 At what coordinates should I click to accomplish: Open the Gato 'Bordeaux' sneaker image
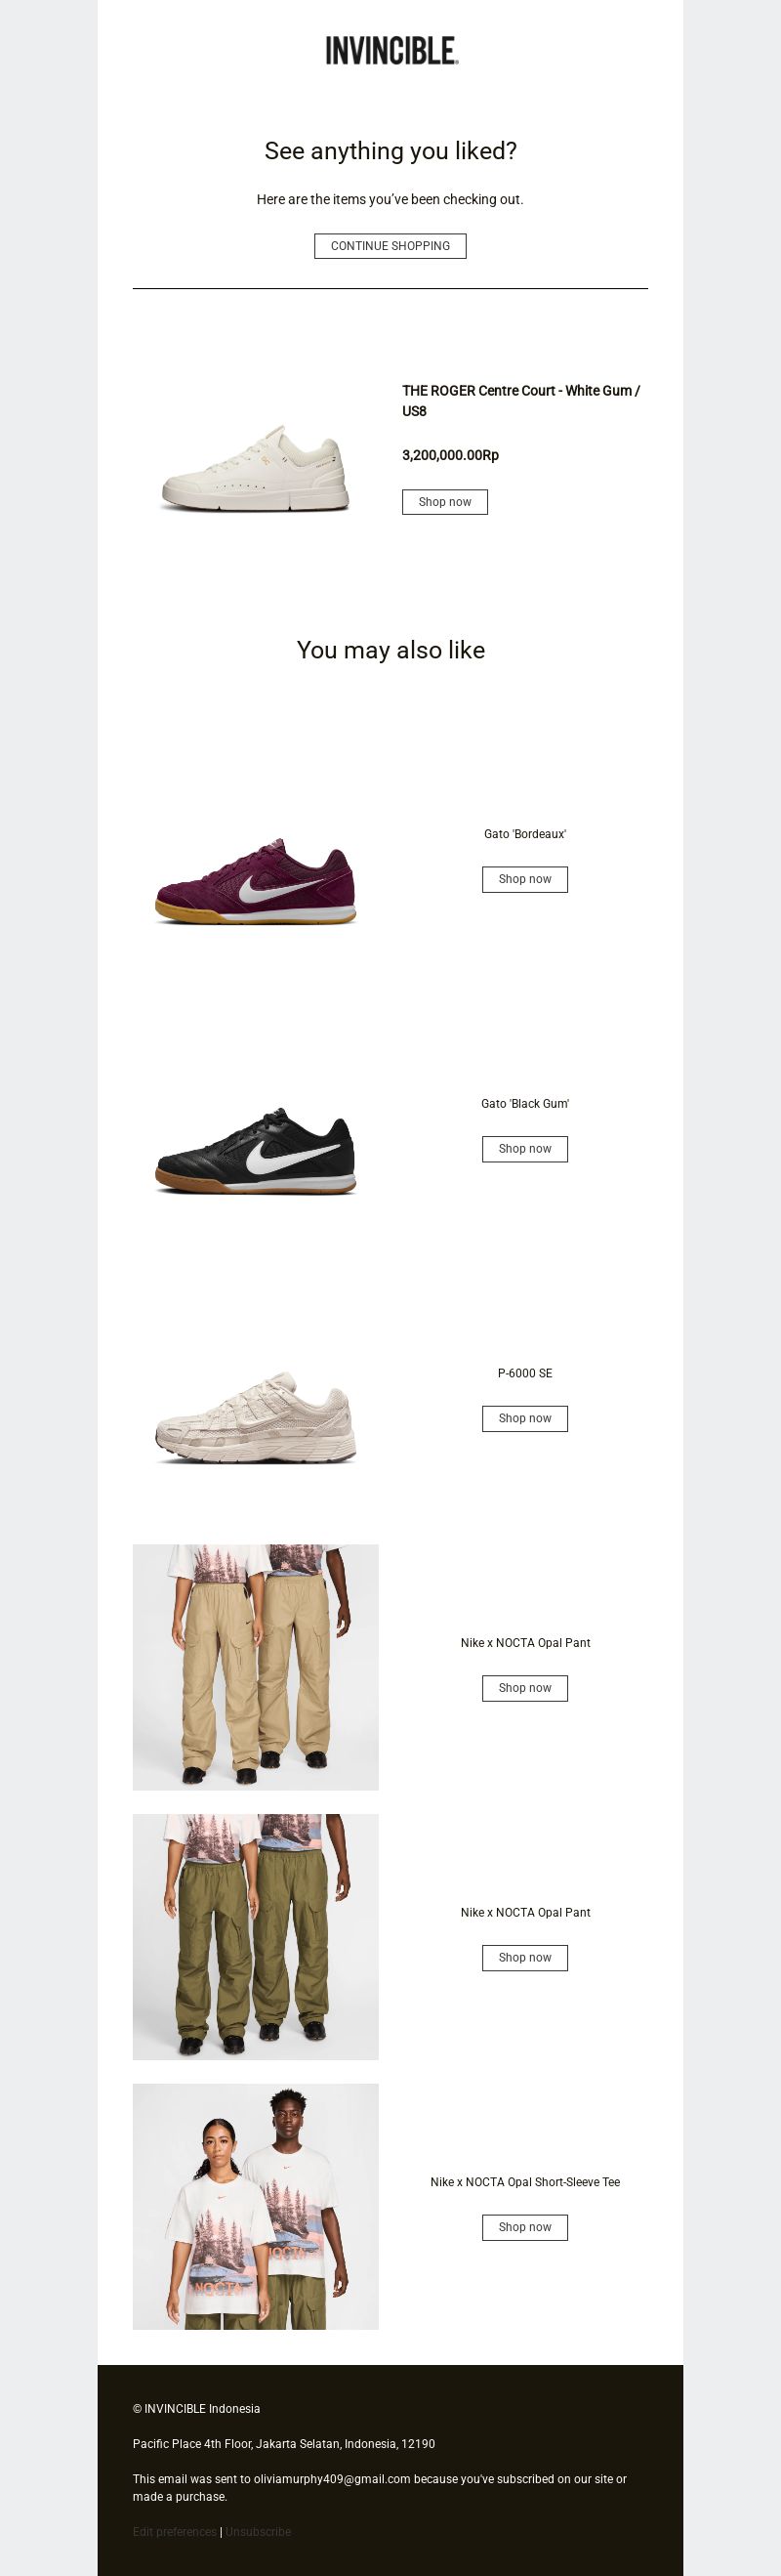[x=256, y=881]
